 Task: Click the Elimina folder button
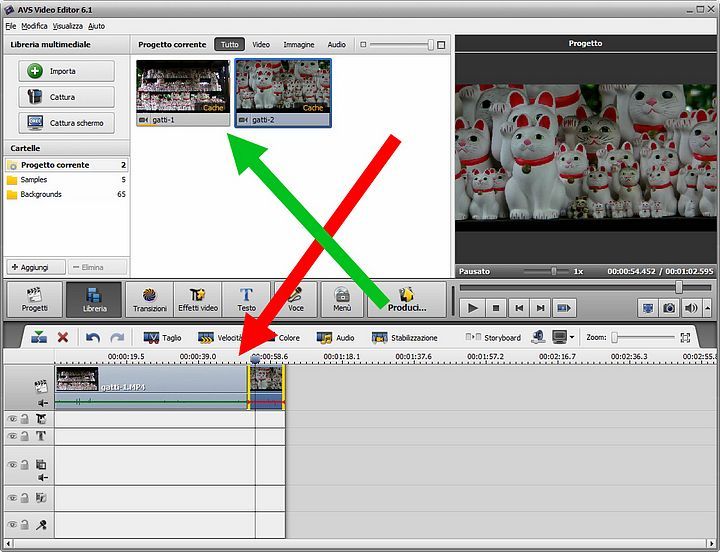tap(97, 267)
